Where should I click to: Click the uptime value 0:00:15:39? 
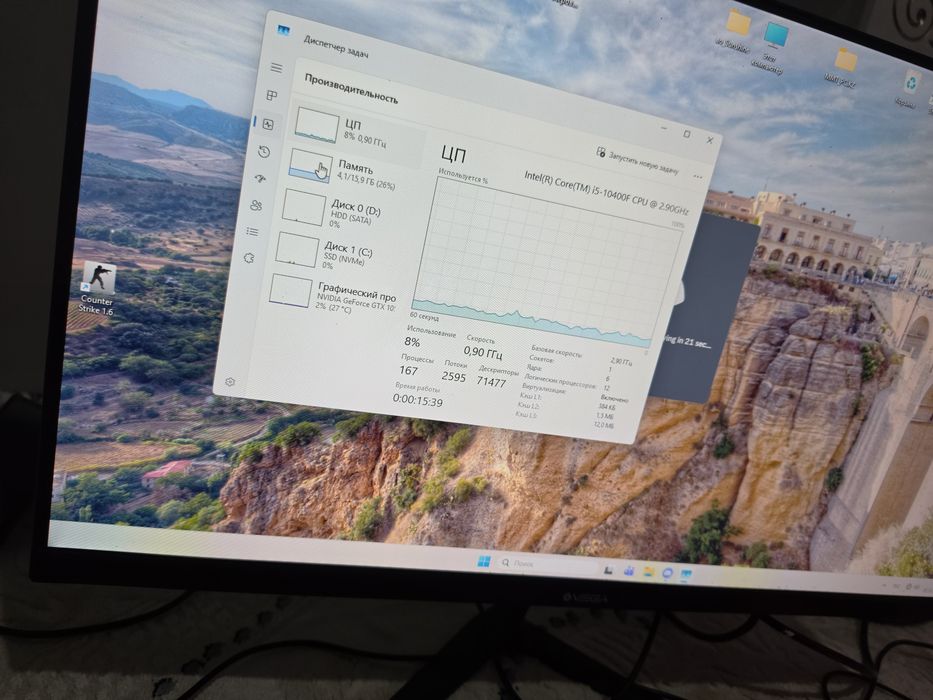(417, 401)
